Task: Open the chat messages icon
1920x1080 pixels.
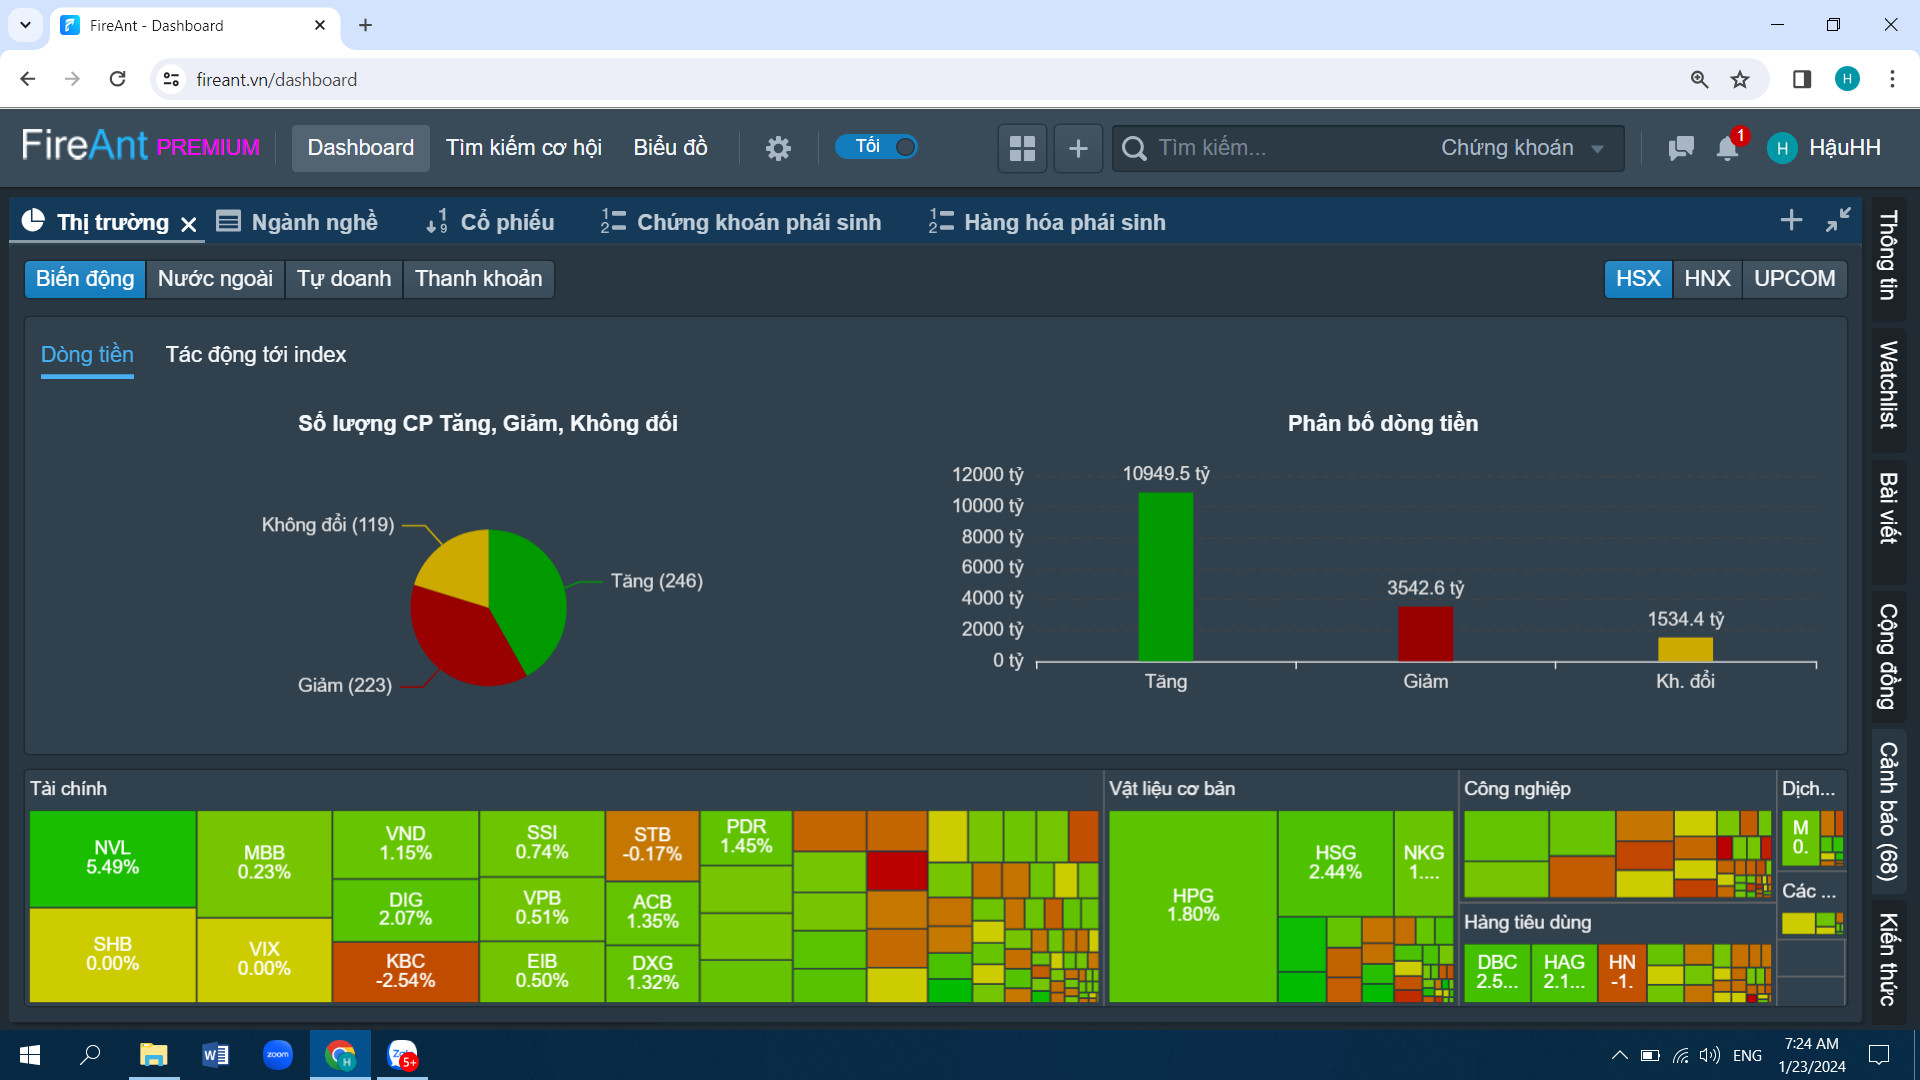Action: tap(1681, 148)
